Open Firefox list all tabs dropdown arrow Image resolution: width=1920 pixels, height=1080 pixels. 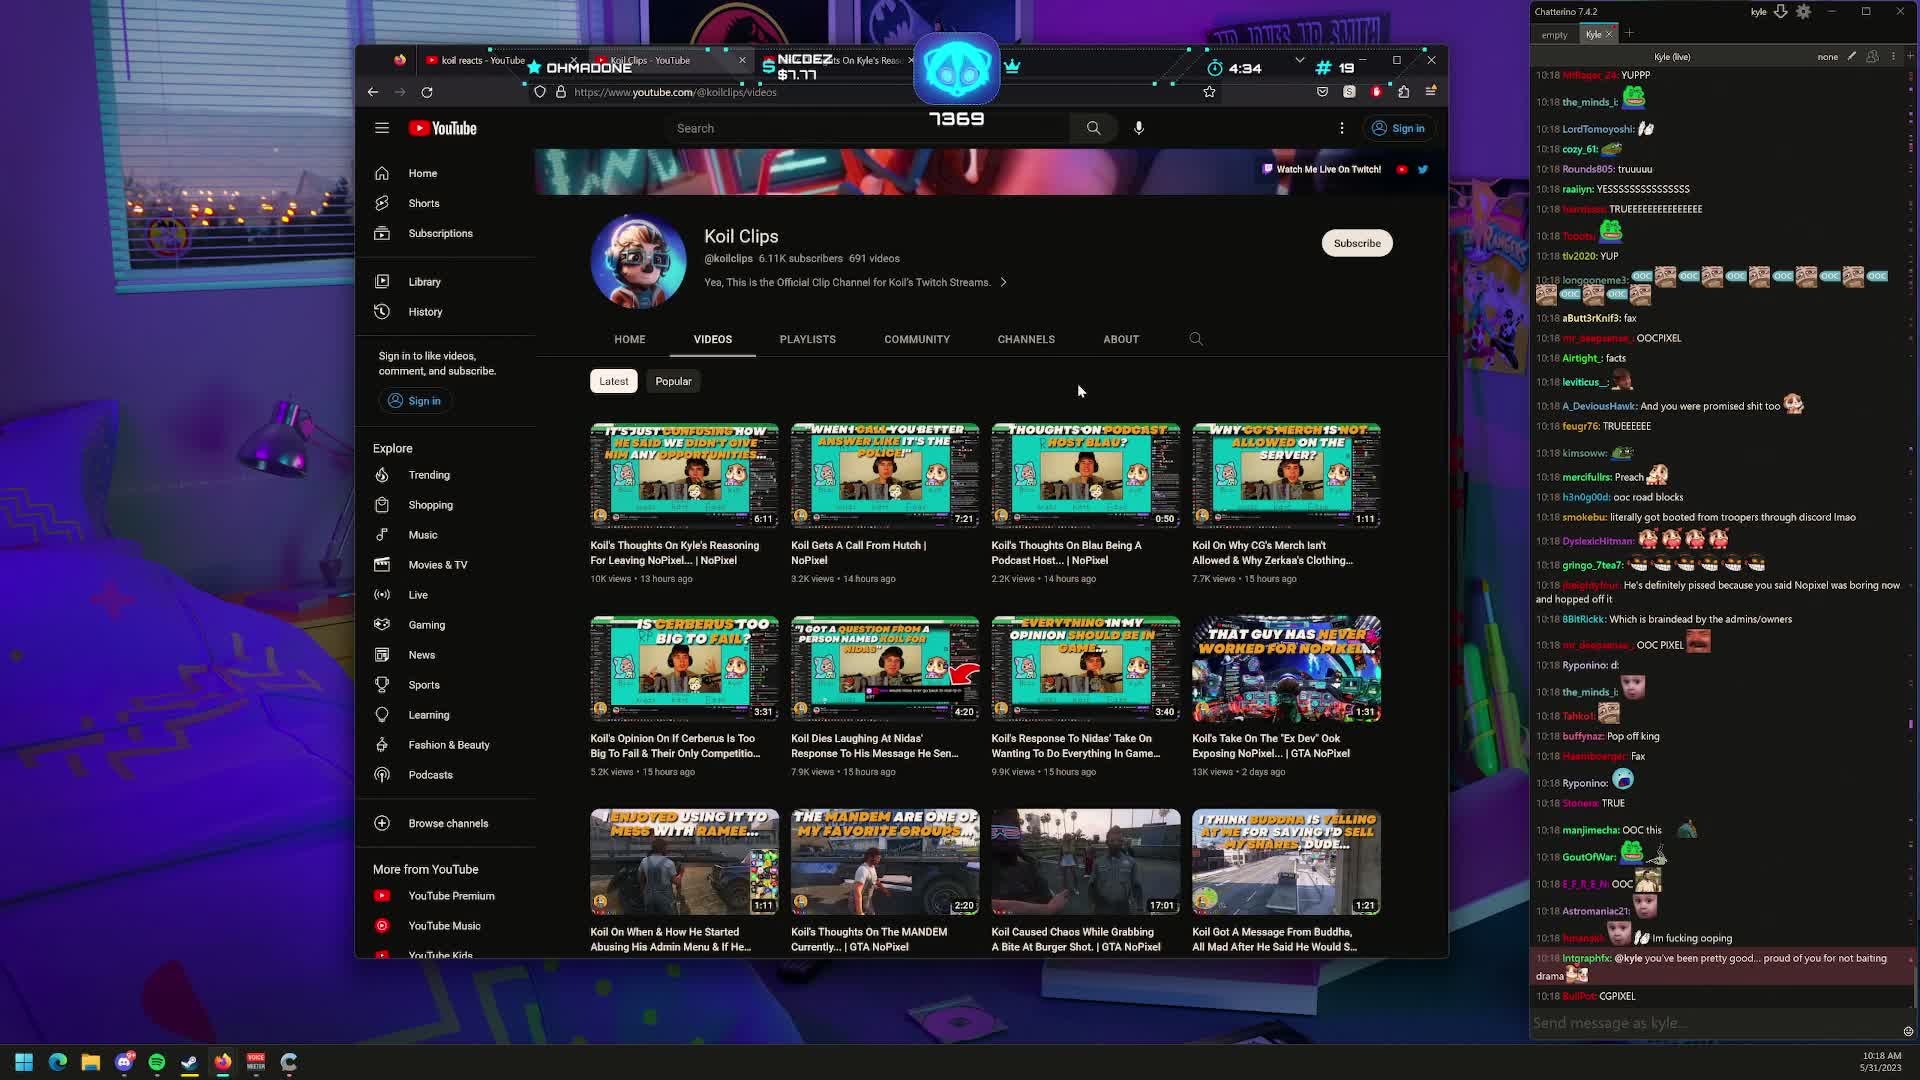[1299, 60]
